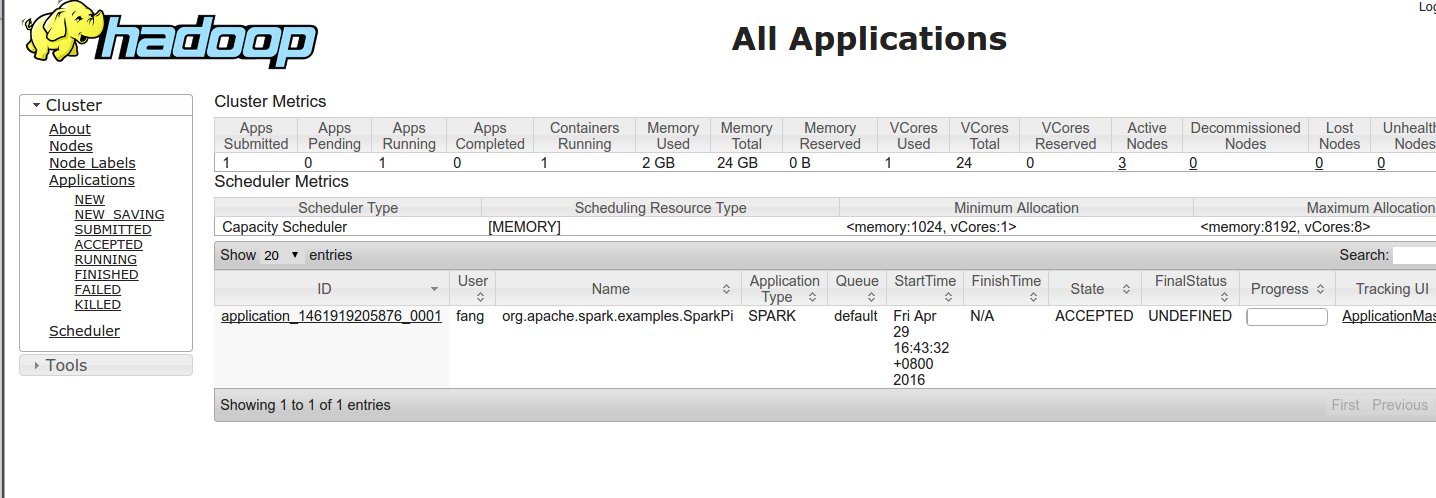Open application_1461919205876_0001 details
Screen dimensions: 1436x498
(x=331, y=316)
